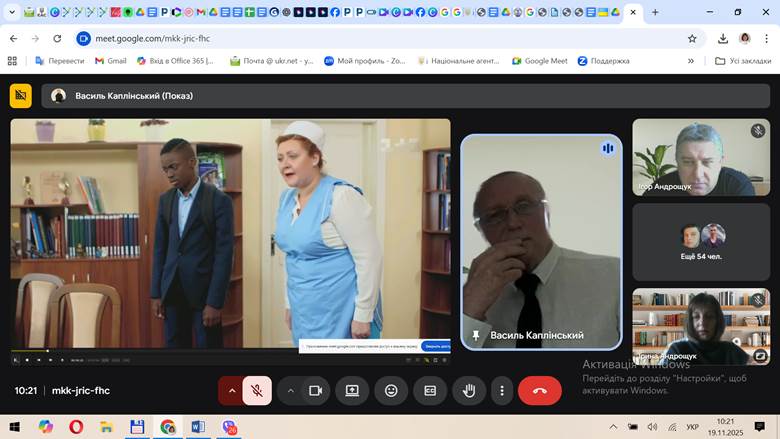Bookmark this page with the star icon
The image size is (780, 439).
coord(692,38)
